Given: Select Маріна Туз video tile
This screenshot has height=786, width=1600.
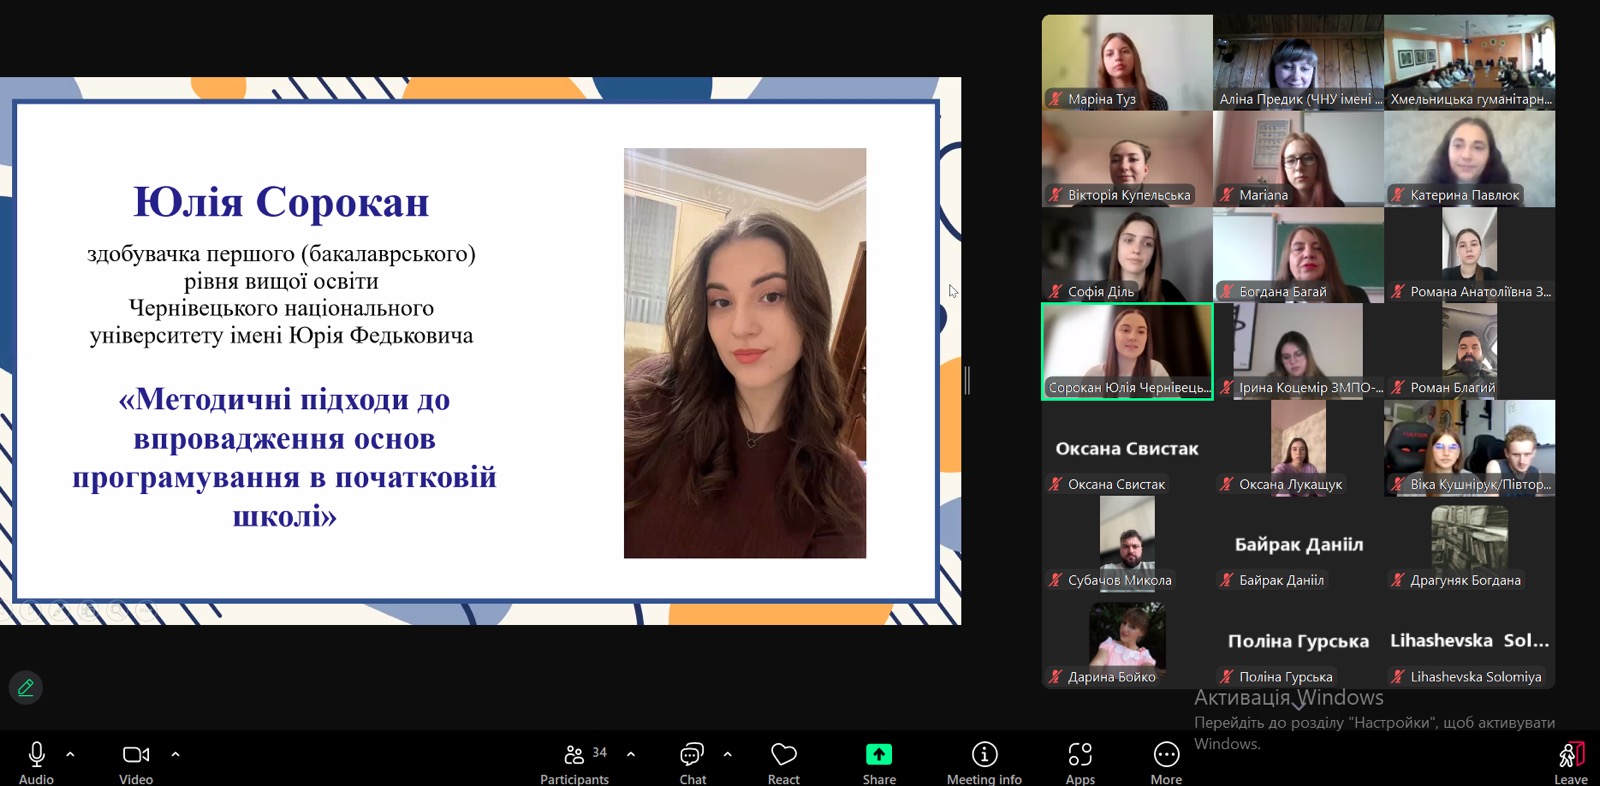Looking at the screenshot, I should (x=1127, y=62).
